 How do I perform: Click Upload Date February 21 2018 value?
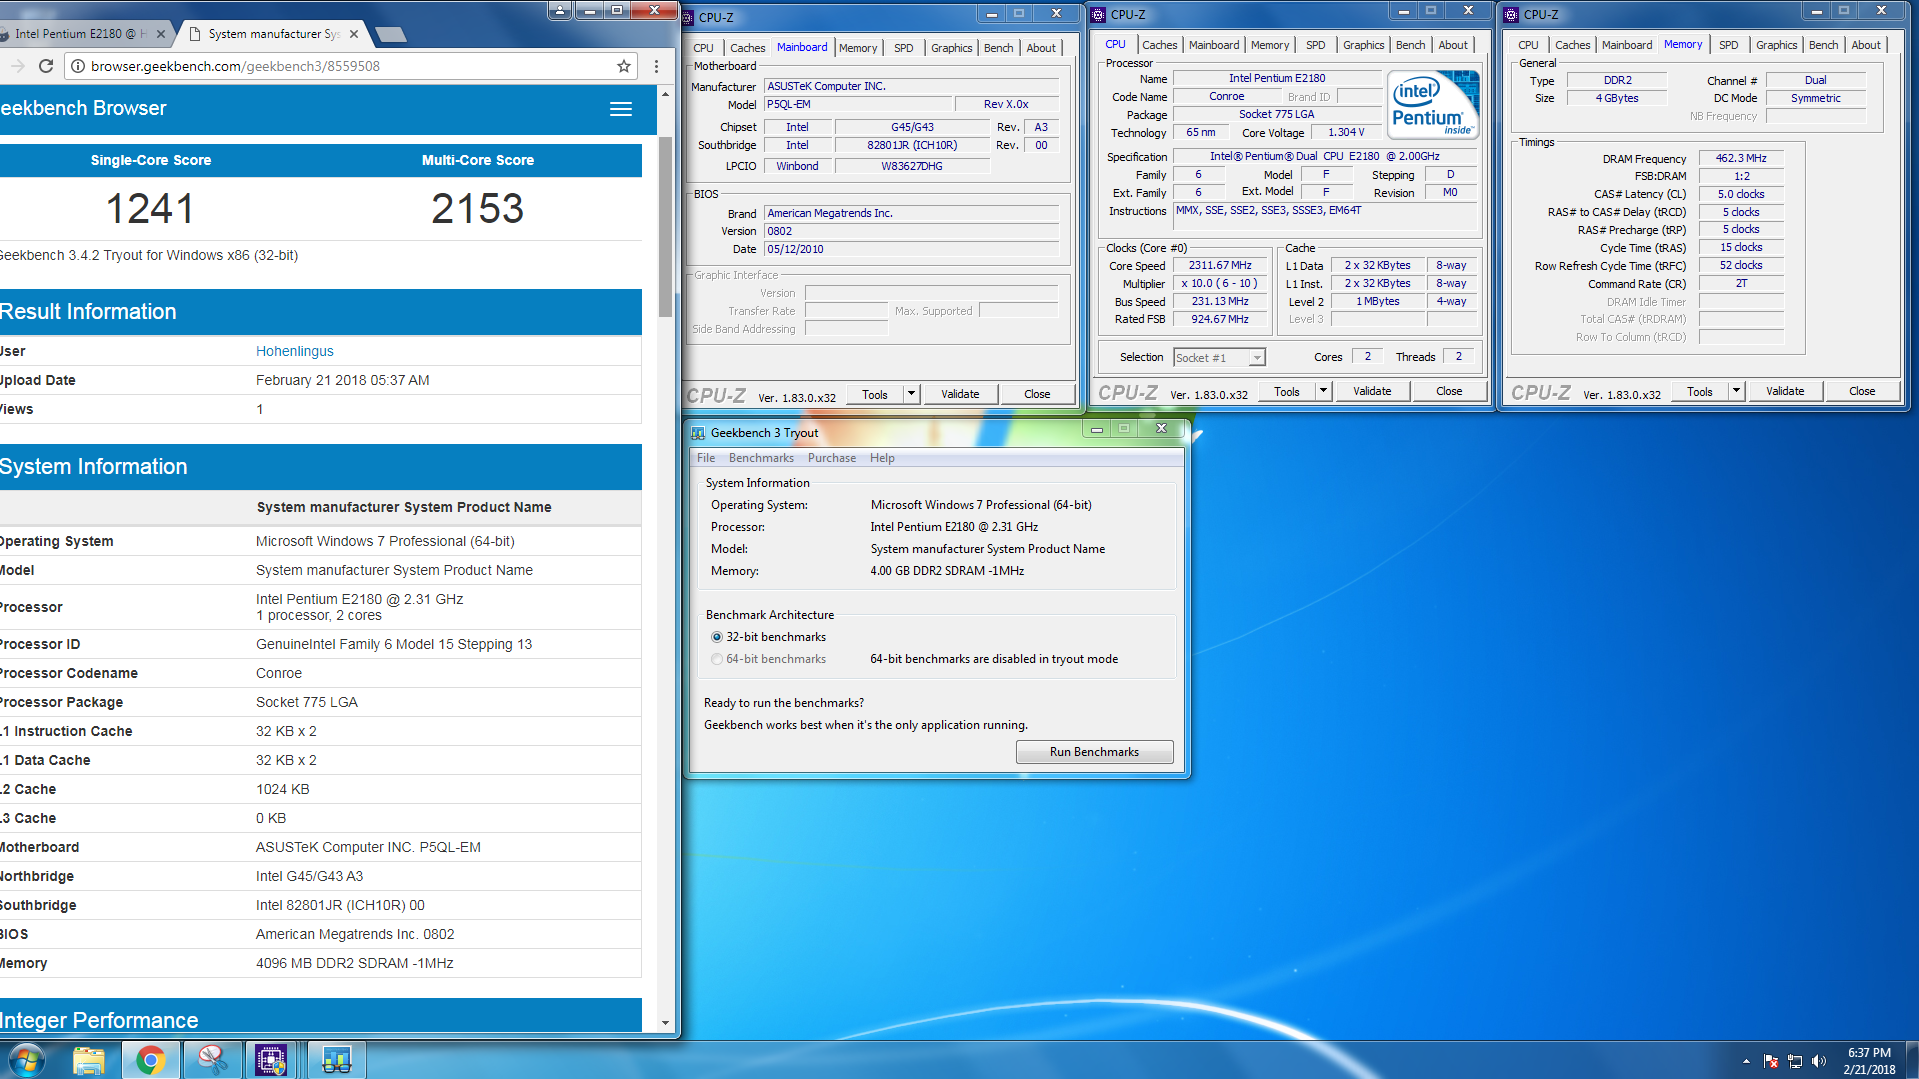(x=343, y=380)
